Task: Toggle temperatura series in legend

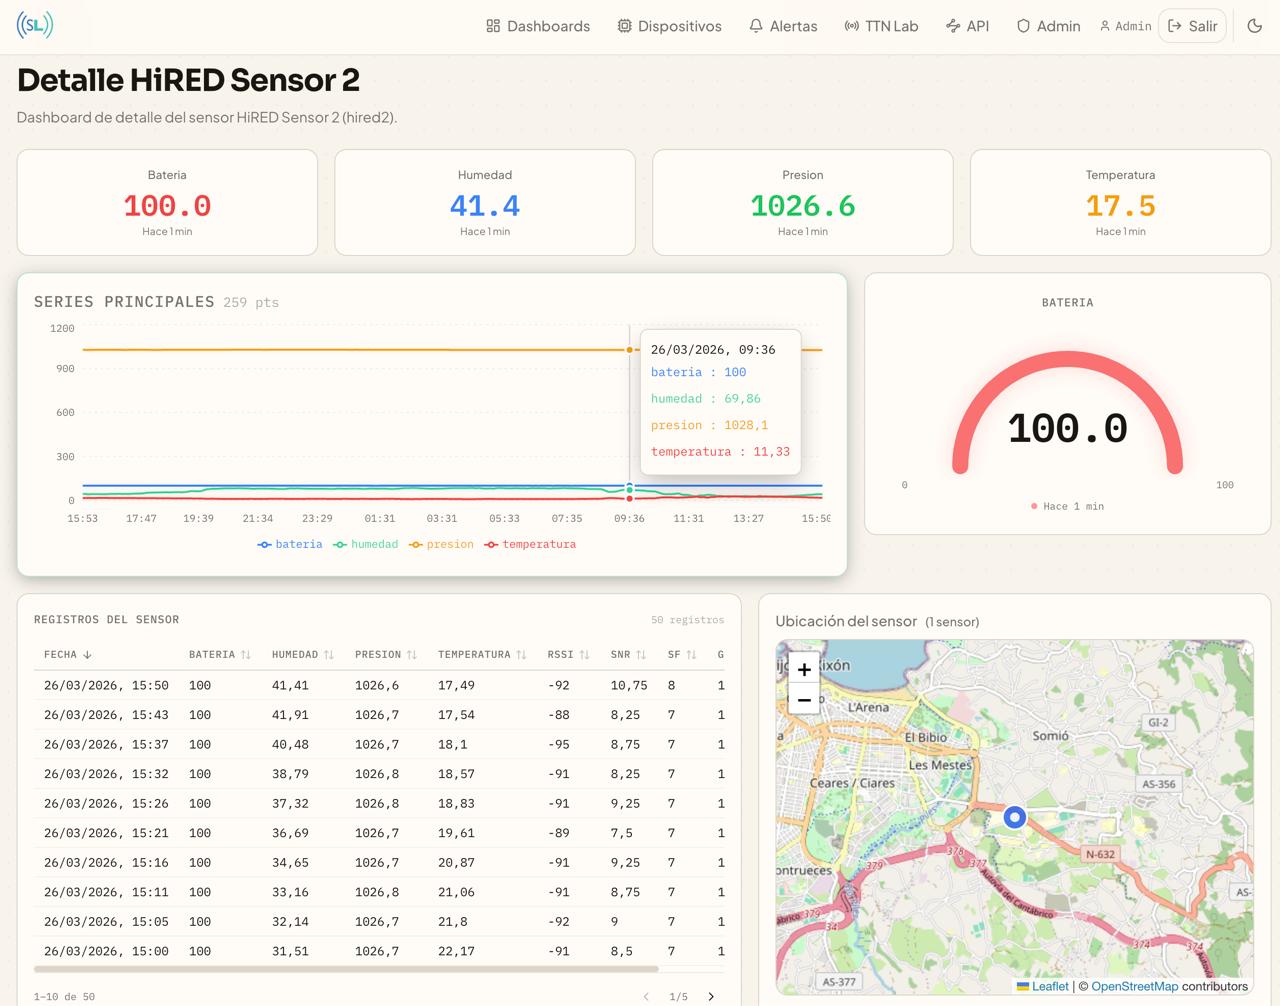Action: coord(530,544)
